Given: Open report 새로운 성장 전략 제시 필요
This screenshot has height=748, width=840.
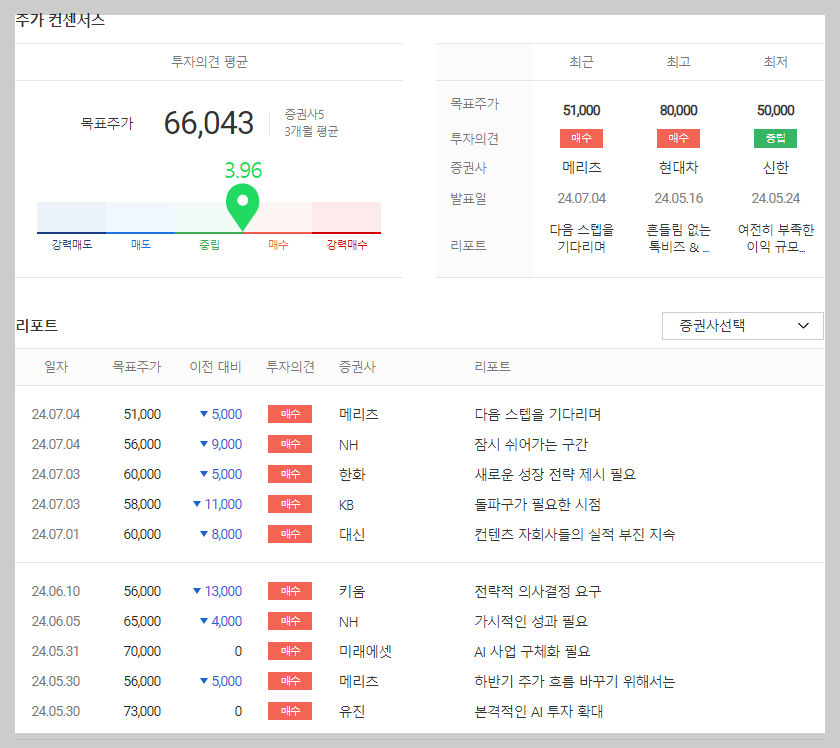Looking at the screenshot, I should (555, 474).
